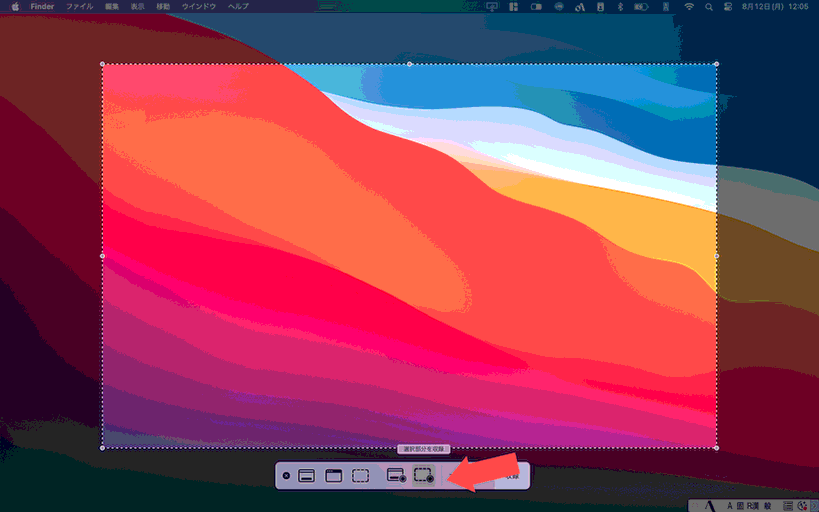
Task: Click top-middle selection edge handle
Action: (410, 64)
